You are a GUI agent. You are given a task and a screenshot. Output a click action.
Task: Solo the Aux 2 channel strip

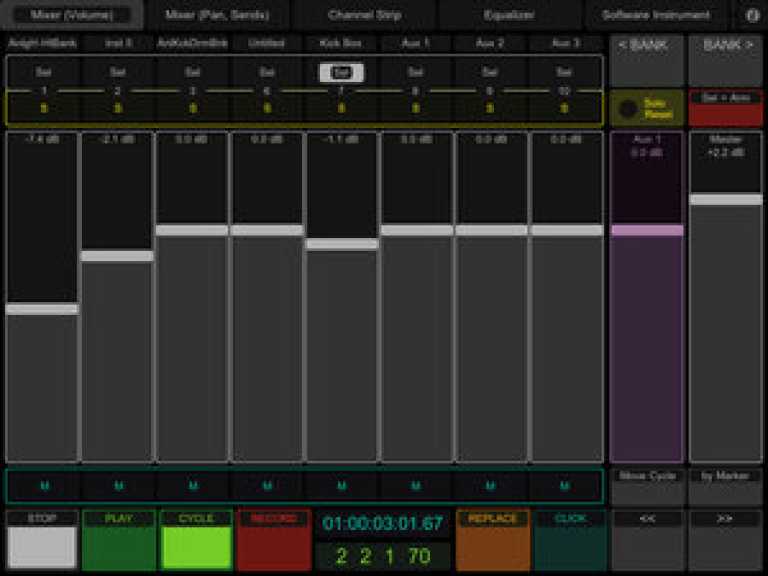(x=490, y=108)
